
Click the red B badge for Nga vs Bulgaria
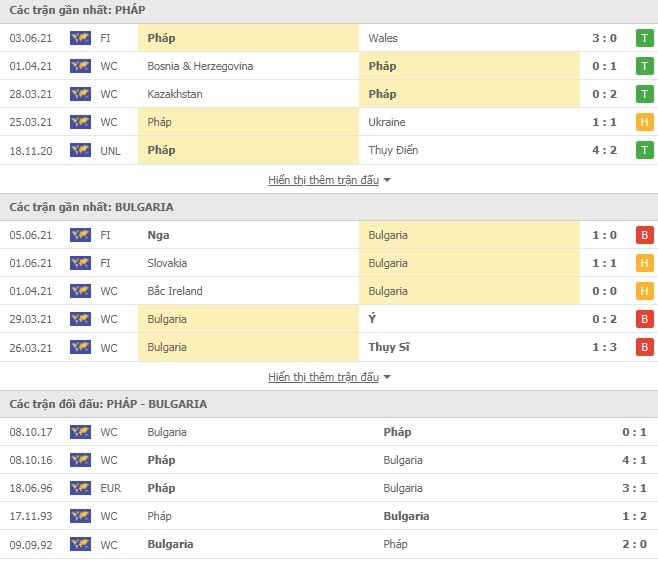645,235
